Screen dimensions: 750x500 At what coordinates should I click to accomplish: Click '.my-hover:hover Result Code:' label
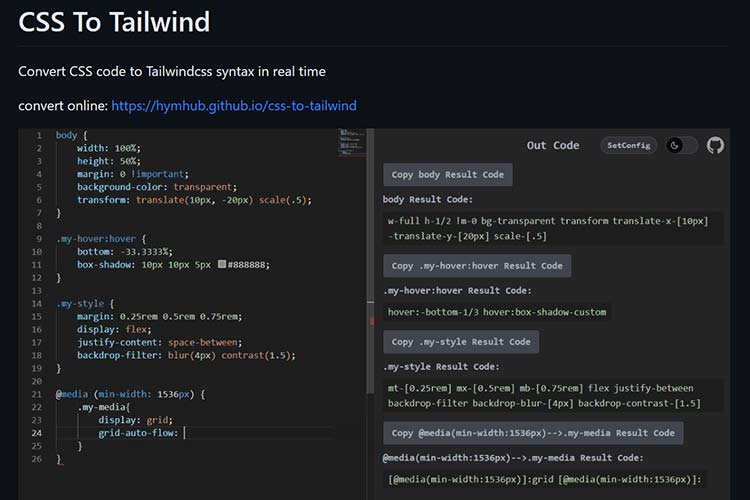point(457,290)
